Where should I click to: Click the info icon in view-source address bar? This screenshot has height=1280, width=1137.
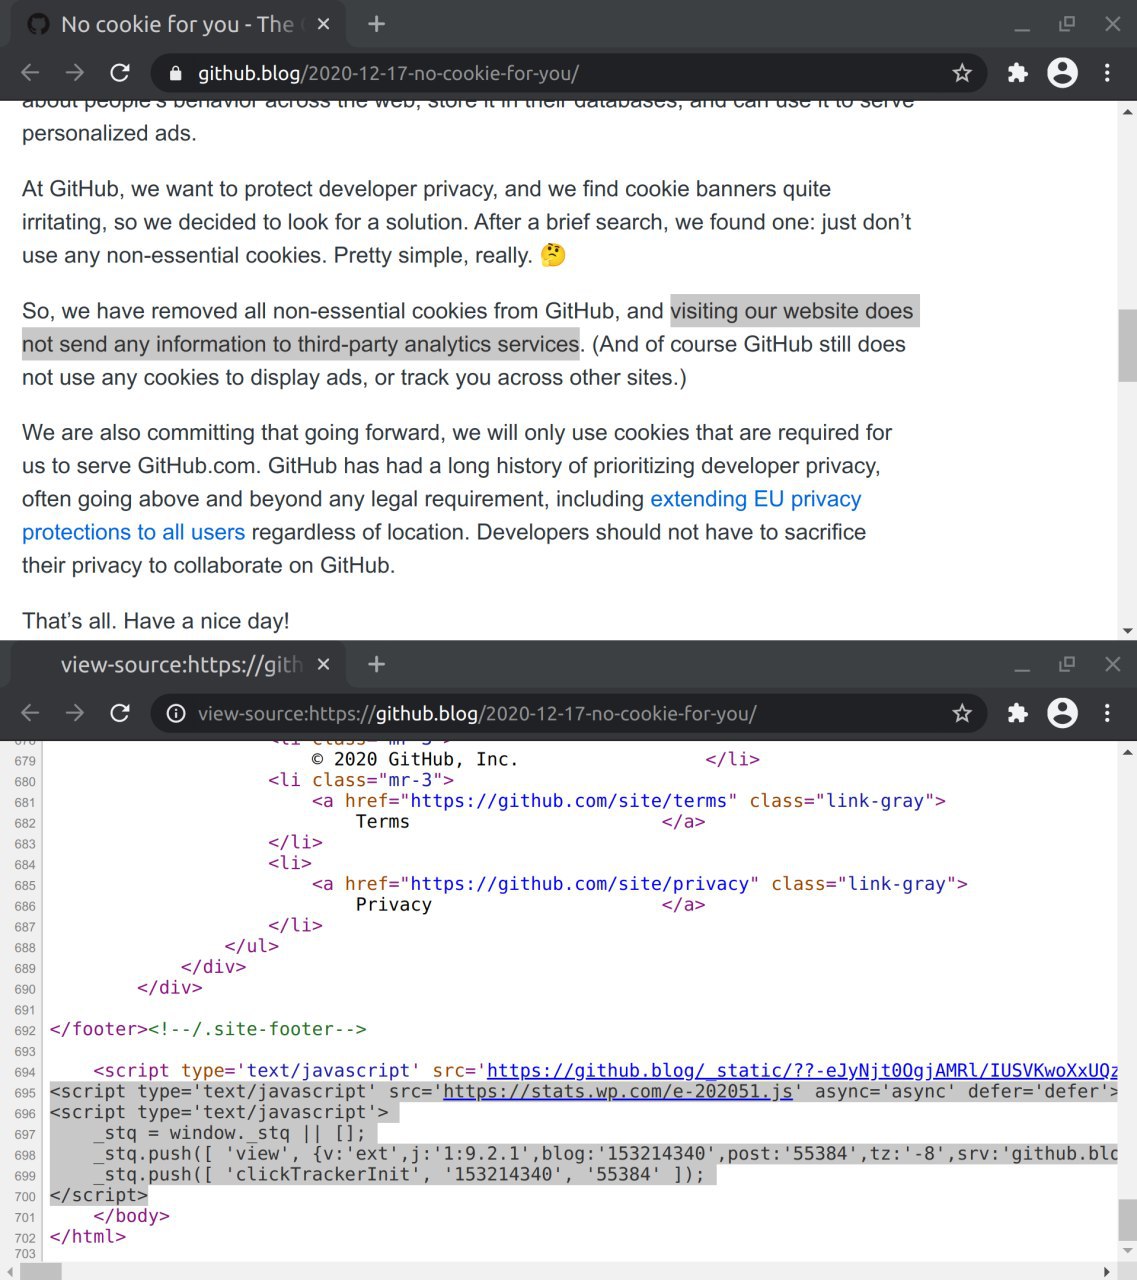pyautogui.click(x=176, y=713)
